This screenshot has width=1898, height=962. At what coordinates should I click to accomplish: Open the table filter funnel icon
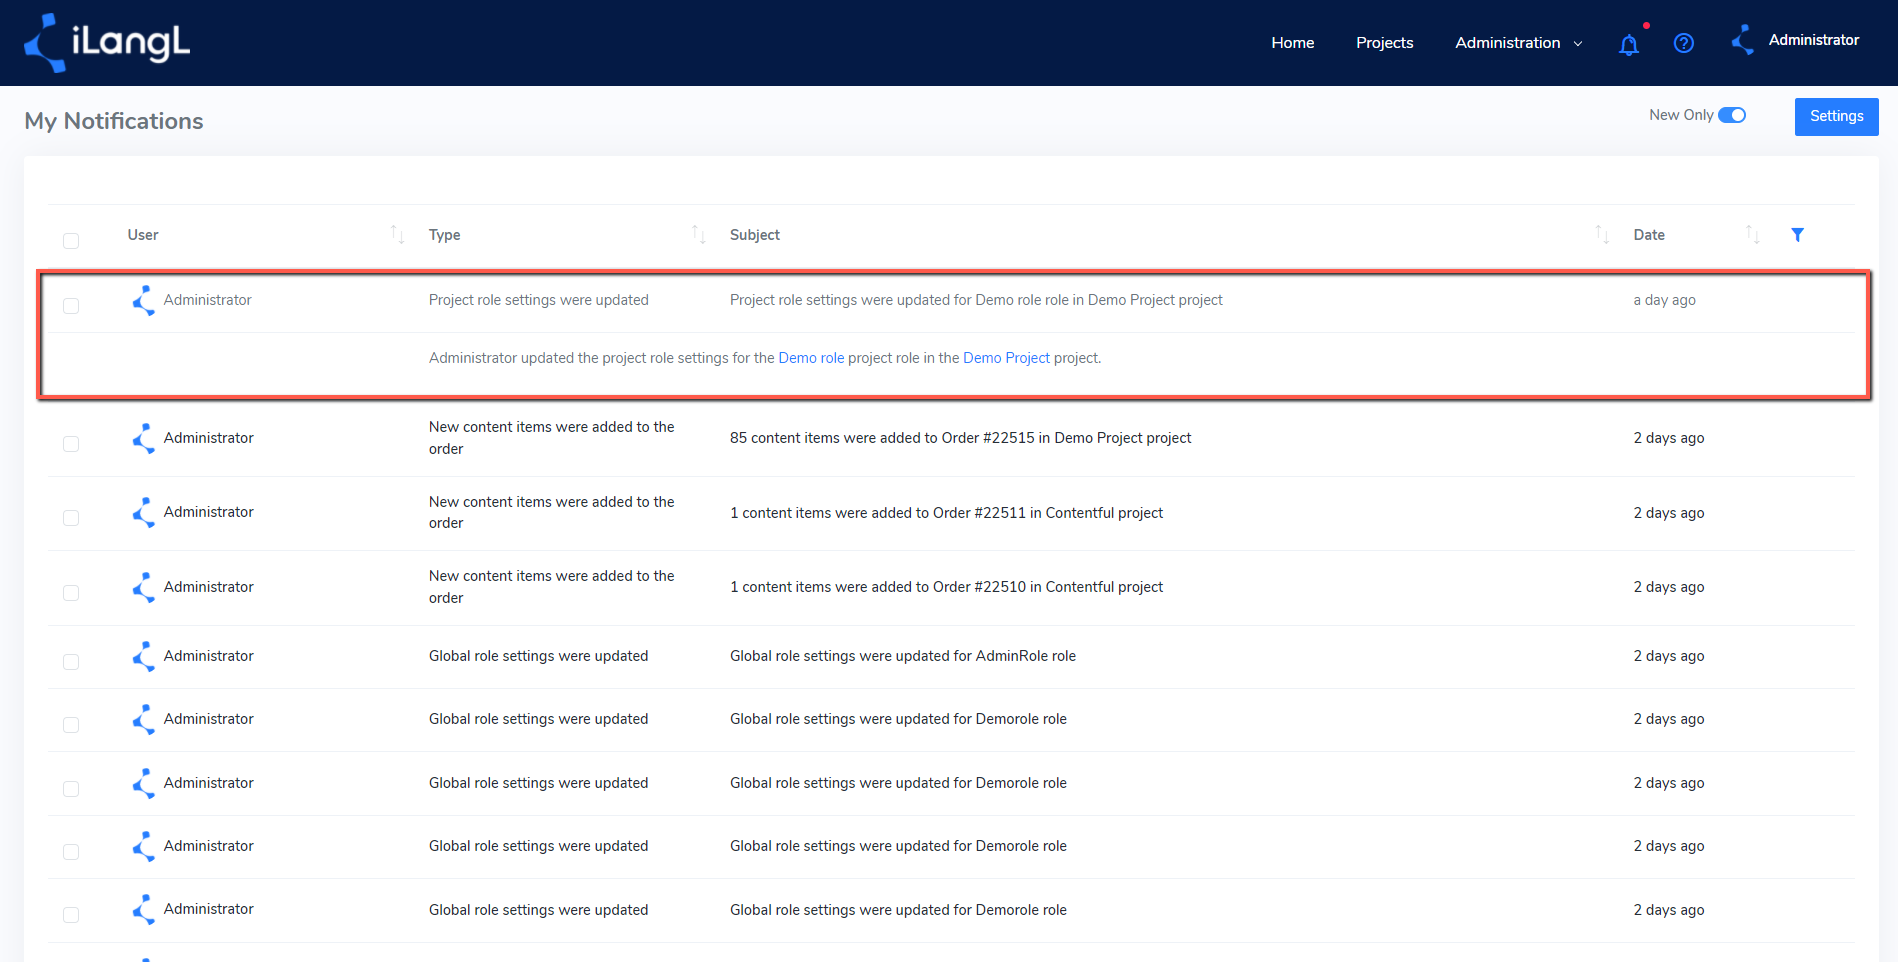pos(1797,235)
